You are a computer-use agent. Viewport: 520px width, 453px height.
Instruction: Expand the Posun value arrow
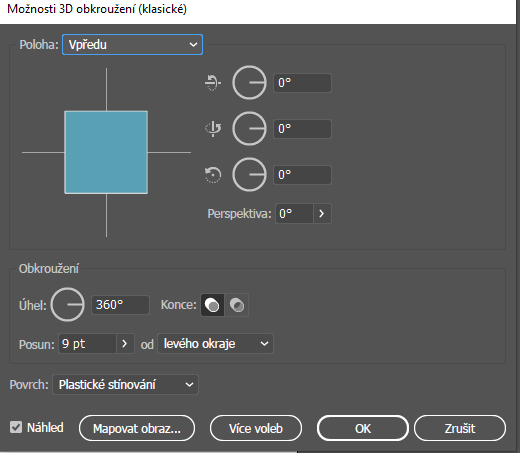pos(125,344)
